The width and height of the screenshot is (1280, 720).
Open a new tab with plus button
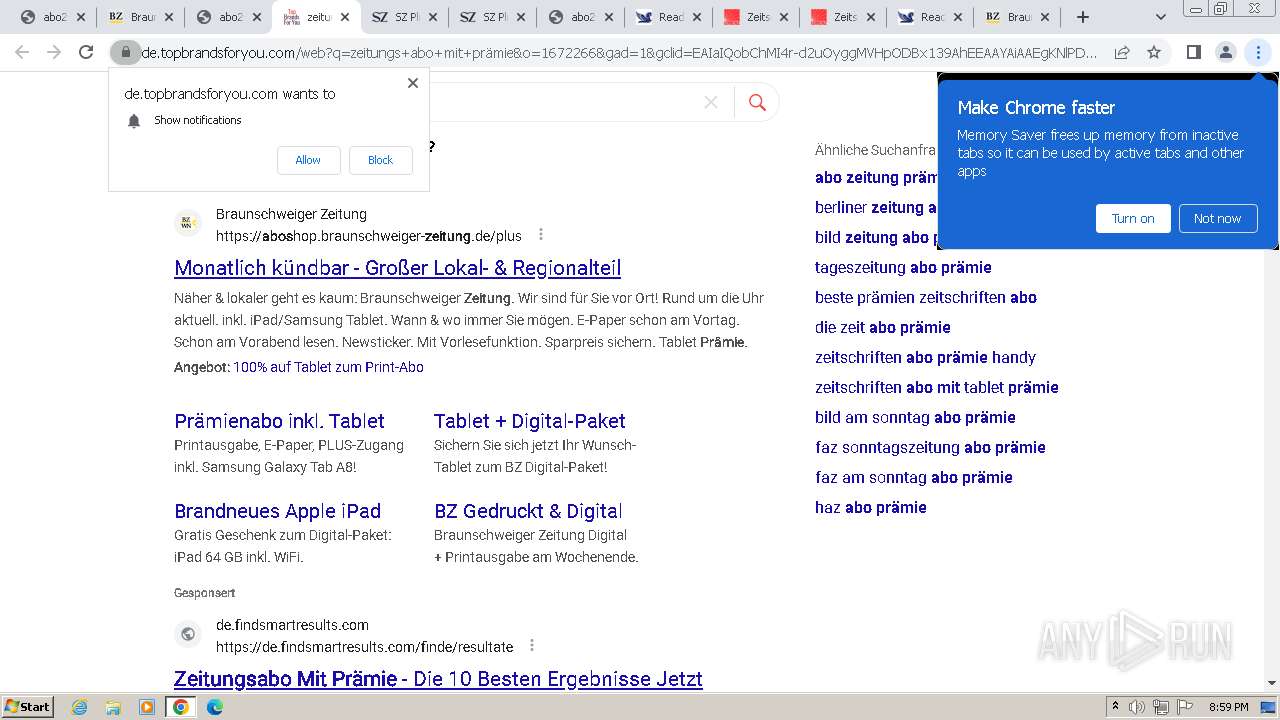coord(1083,17)
